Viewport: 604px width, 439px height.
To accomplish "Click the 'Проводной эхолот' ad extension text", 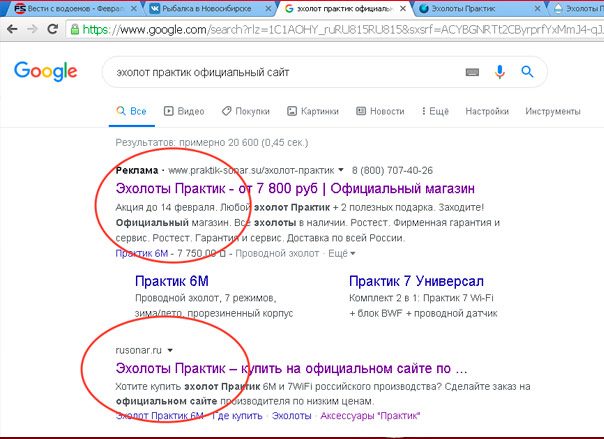I will pyautogui.click(x=277, y=253).
